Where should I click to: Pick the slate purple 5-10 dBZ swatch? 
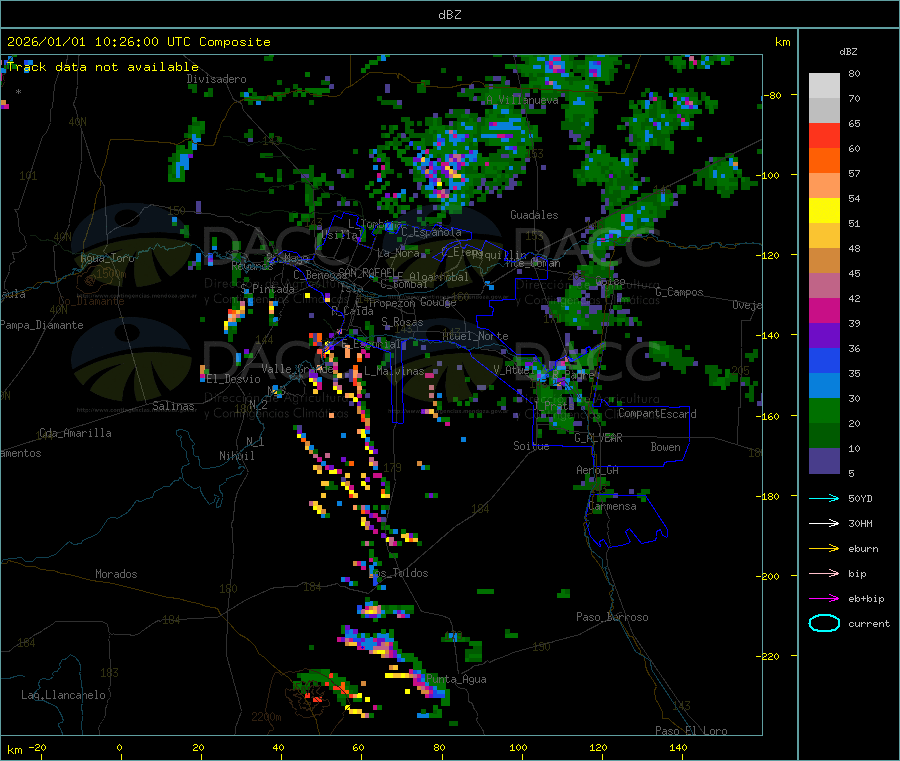pyautogui.click(x=824, y=461)
